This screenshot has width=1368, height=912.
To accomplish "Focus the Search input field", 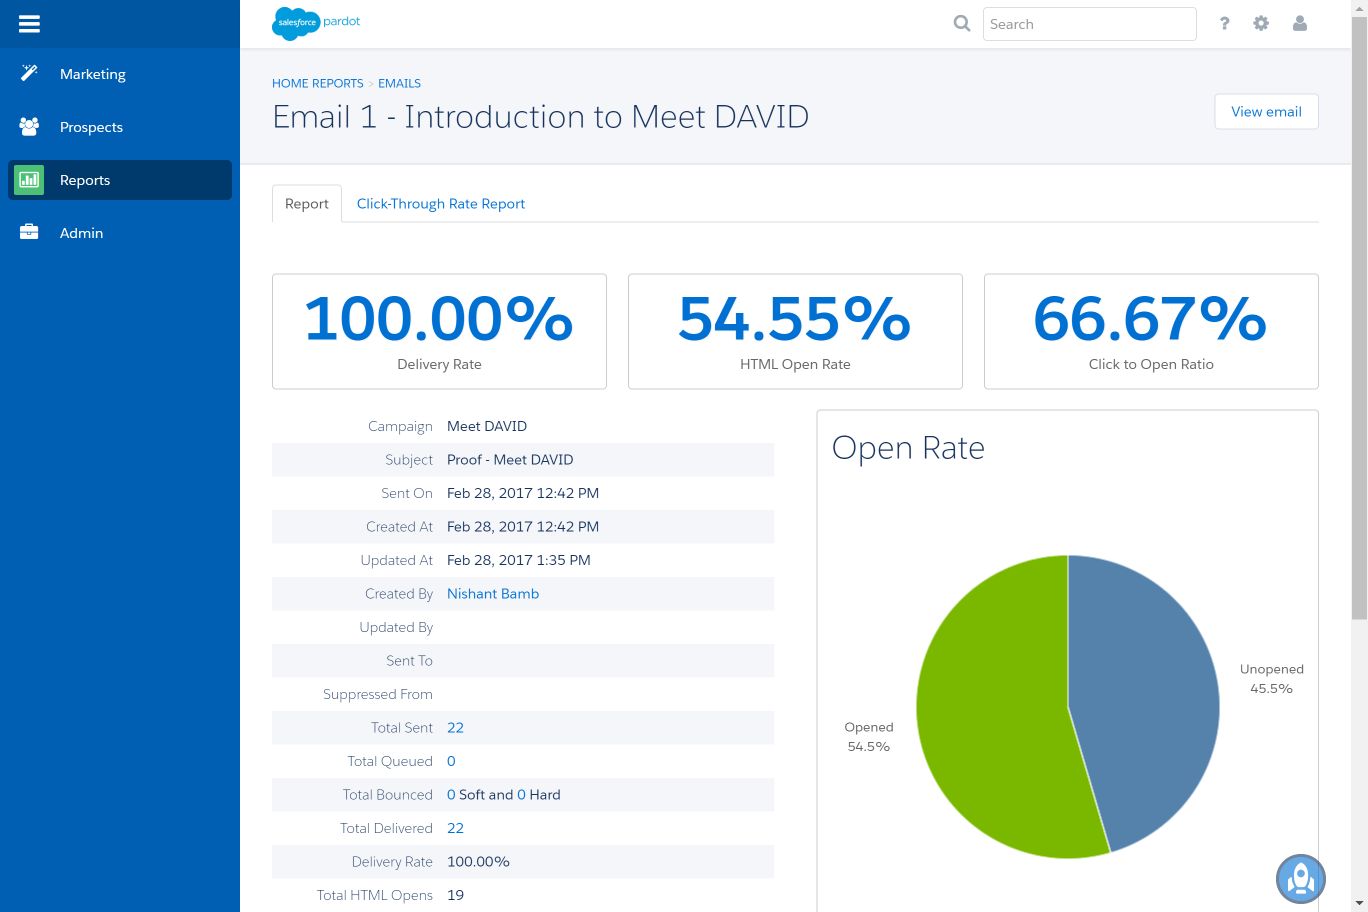I will pos(1089,24).
